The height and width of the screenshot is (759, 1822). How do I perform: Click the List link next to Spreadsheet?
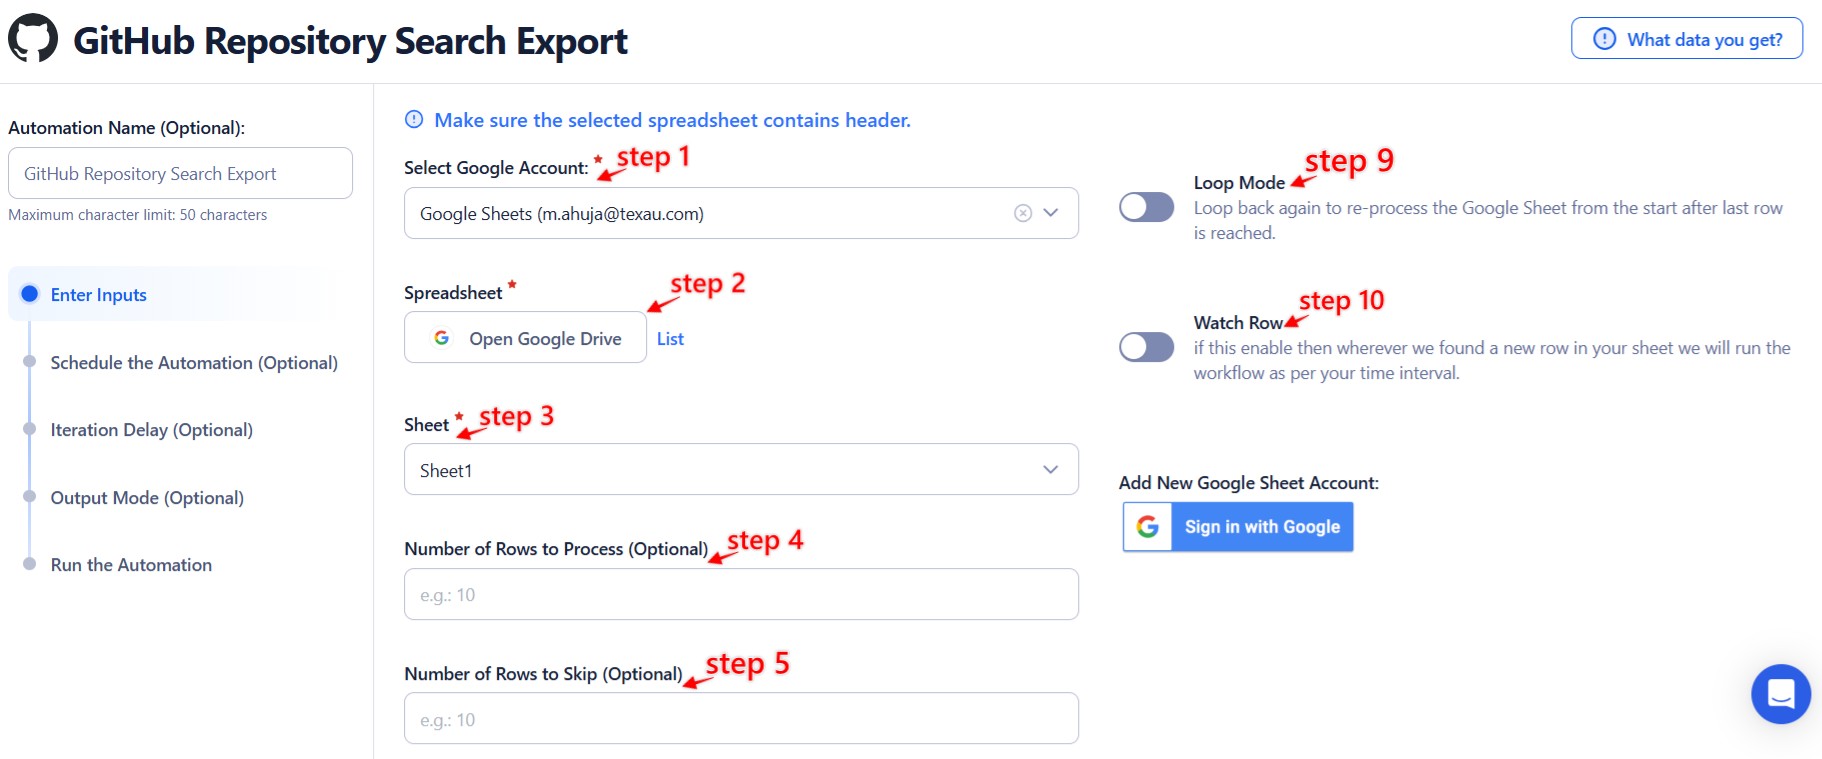[x=670, y=339]
